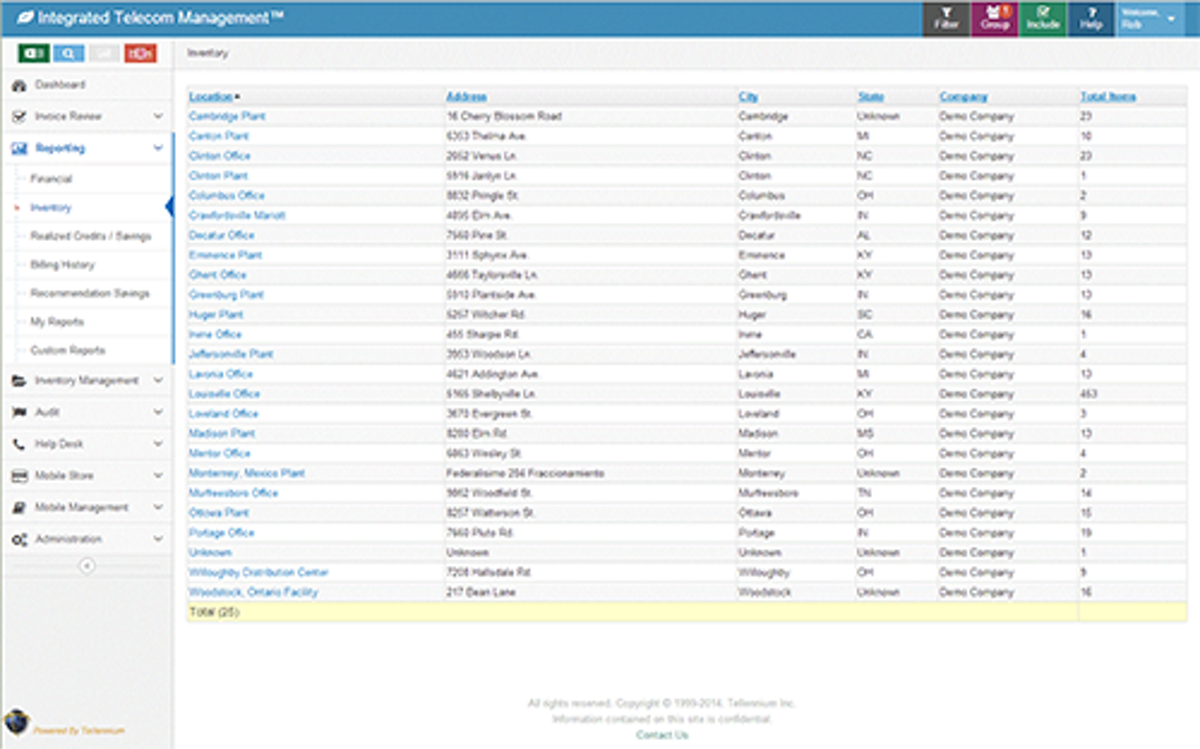
Task: Sort by Location column header
Action: [x=211, y=97]
